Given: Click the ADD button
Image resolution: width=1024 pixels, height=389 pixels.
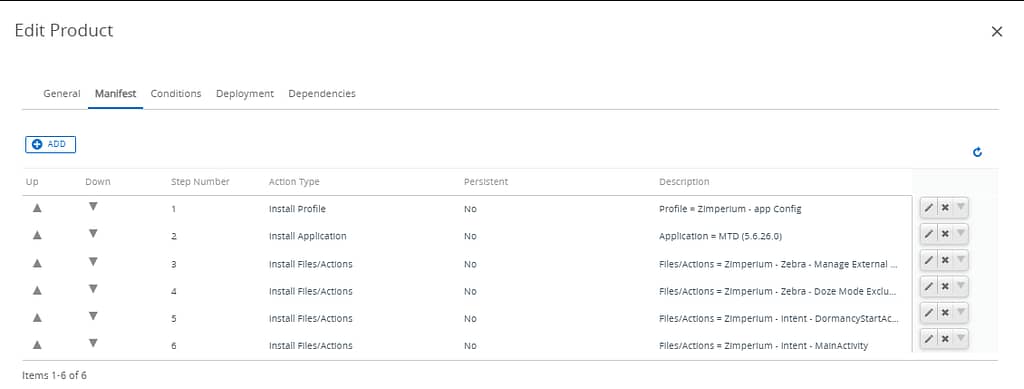Looking at the screenshot, I should [x=50, y=144].
